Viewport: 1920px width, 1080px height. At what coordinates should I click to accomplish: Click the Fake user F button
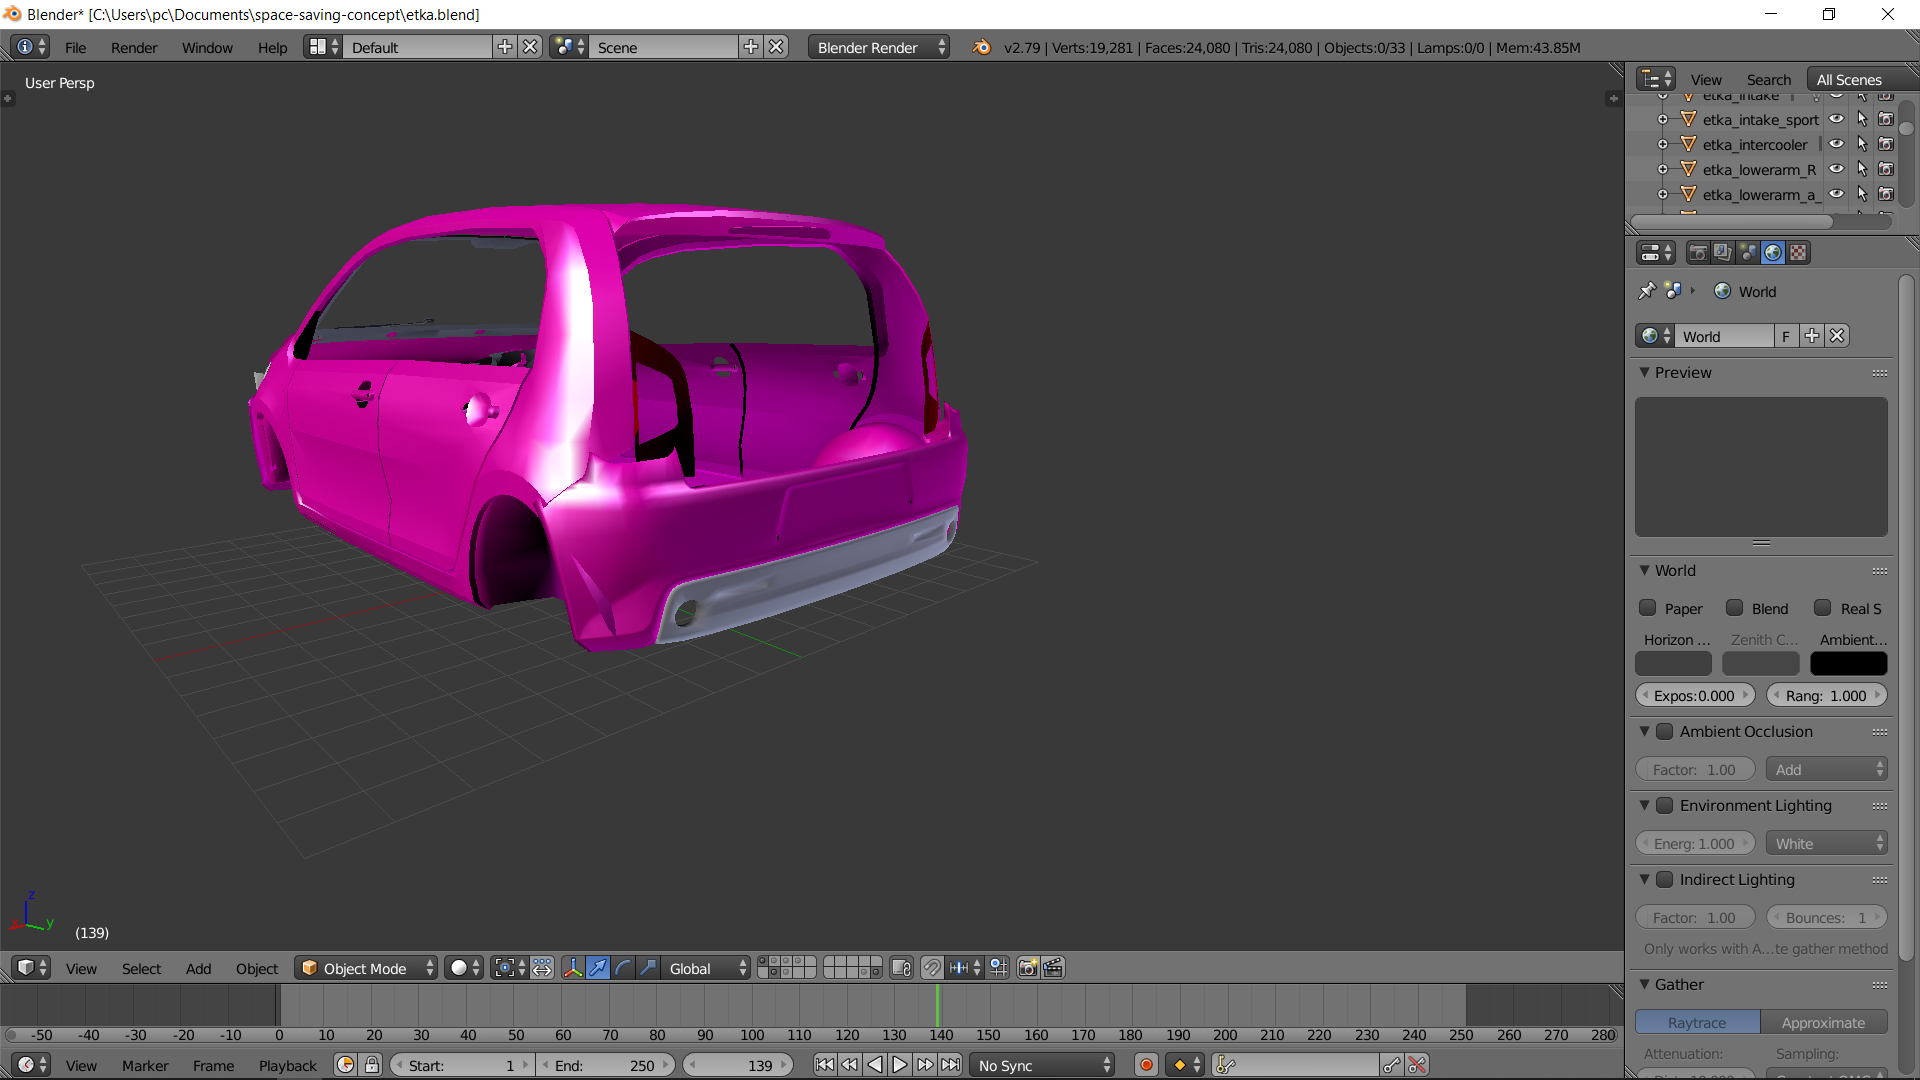(1786, 336)
